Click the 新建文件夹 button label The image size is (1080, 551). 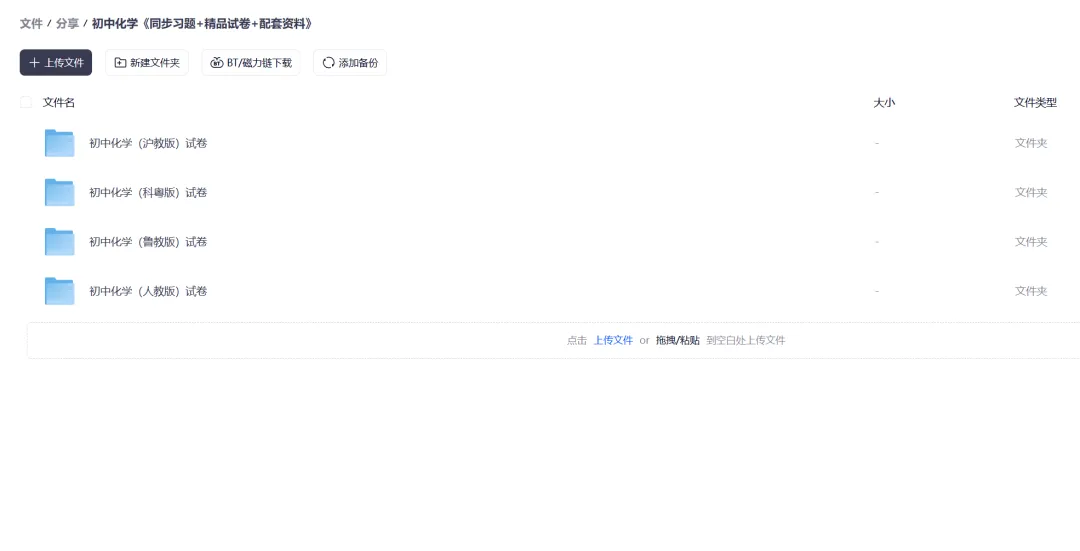point(155,63)
